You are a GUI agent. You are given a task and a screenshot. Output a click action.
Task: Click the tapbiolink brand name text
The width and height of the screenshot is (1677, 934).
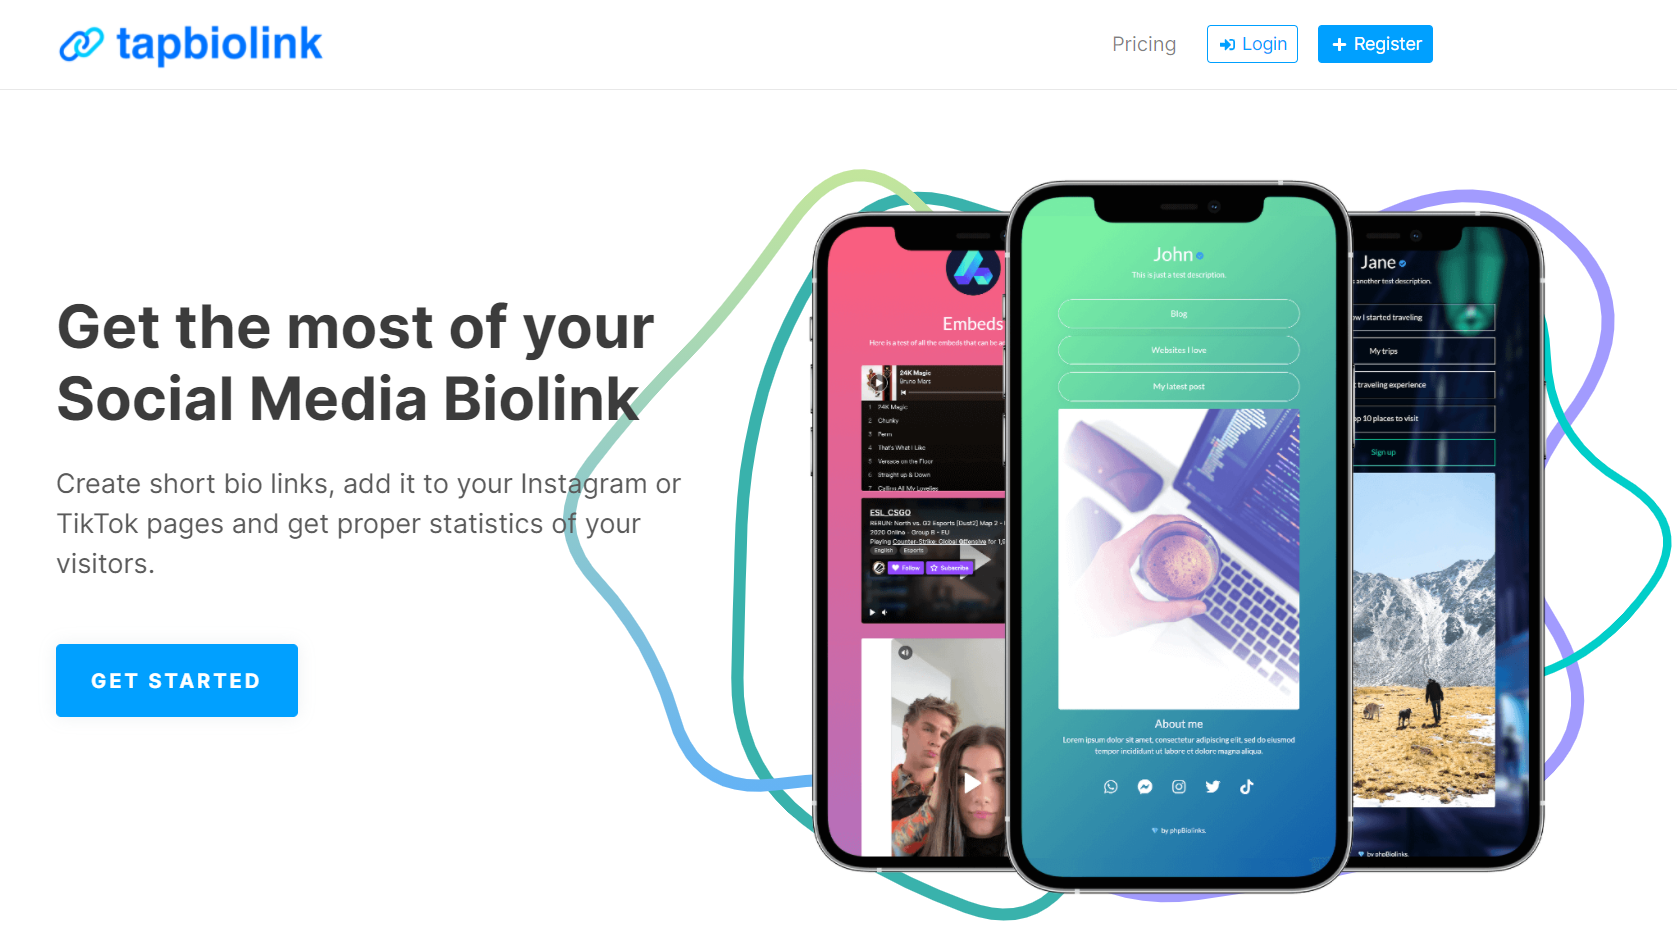[219, 45]
